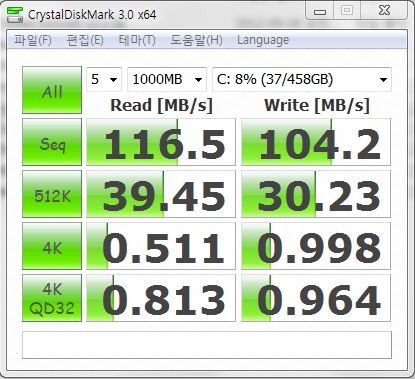Open the 1000MB test size dropdown
415x379 pixels.
167,79
